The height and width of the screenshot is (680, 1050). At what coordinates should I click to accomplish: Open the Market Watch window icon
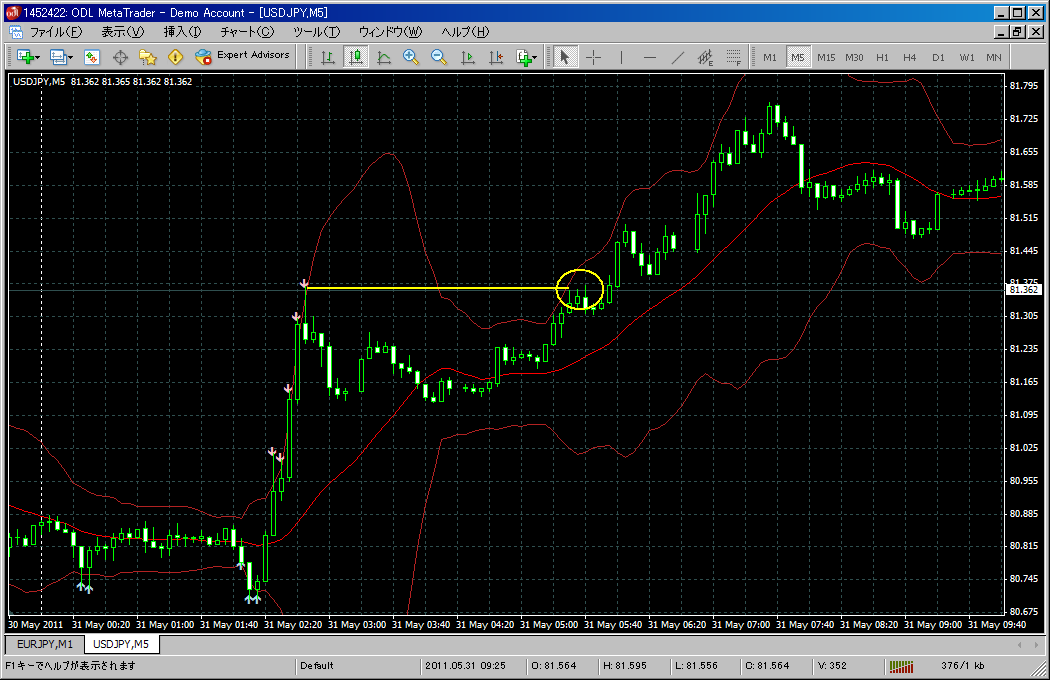[x=91, y=57]
